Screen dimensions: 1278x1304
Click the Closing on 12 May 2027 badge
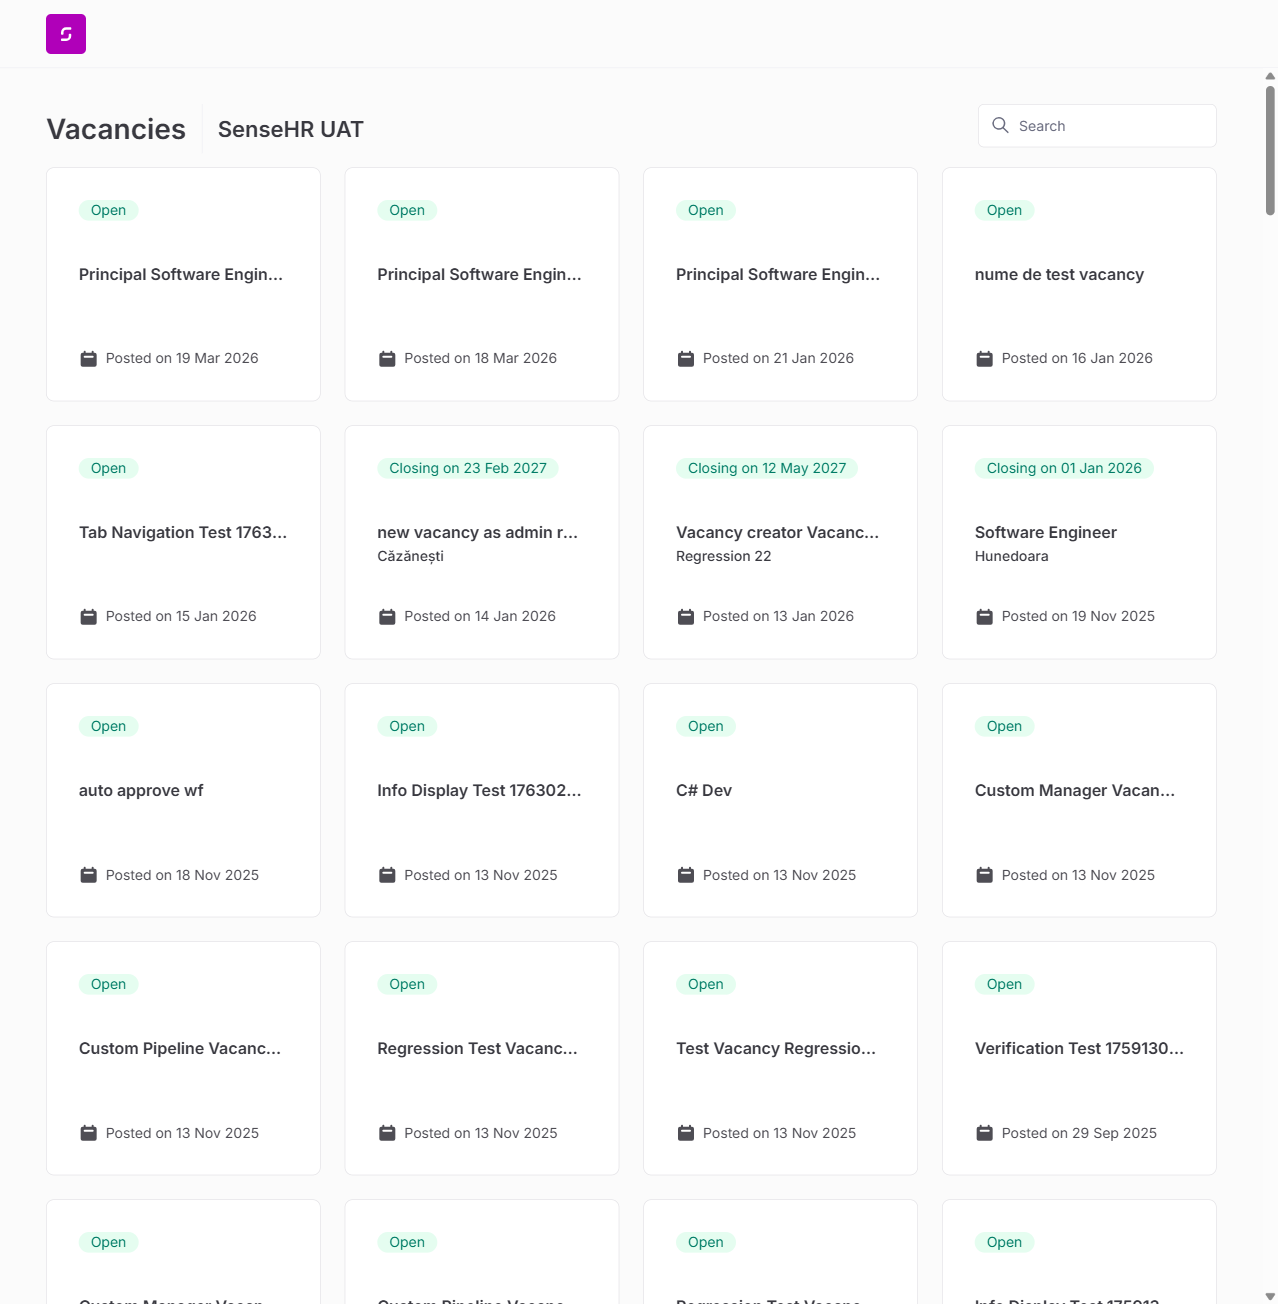[x=767, y=468]
